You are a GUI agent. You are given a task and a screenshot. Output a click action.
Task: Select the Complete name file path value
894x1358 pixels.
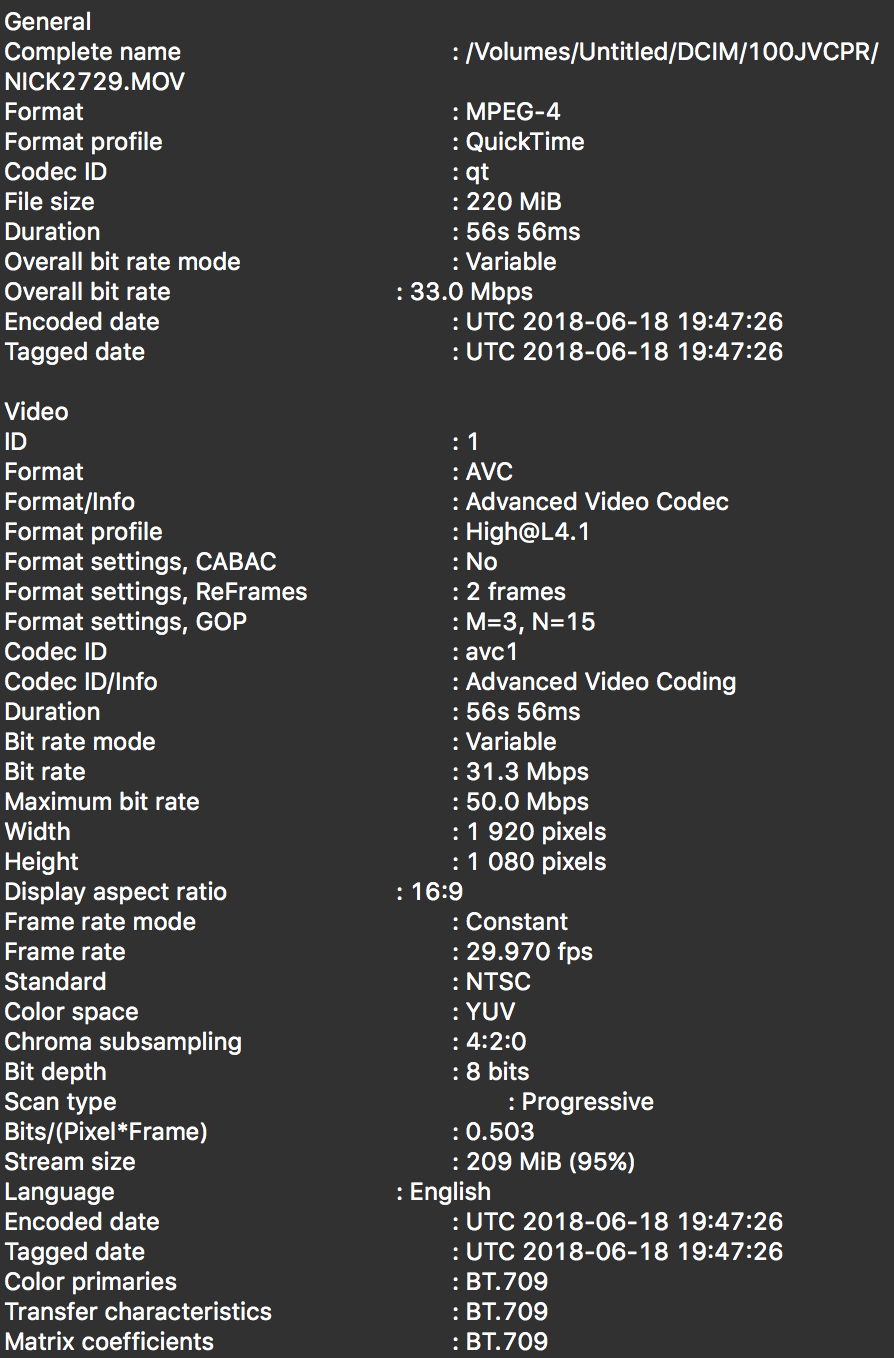(x=672, y=52)
